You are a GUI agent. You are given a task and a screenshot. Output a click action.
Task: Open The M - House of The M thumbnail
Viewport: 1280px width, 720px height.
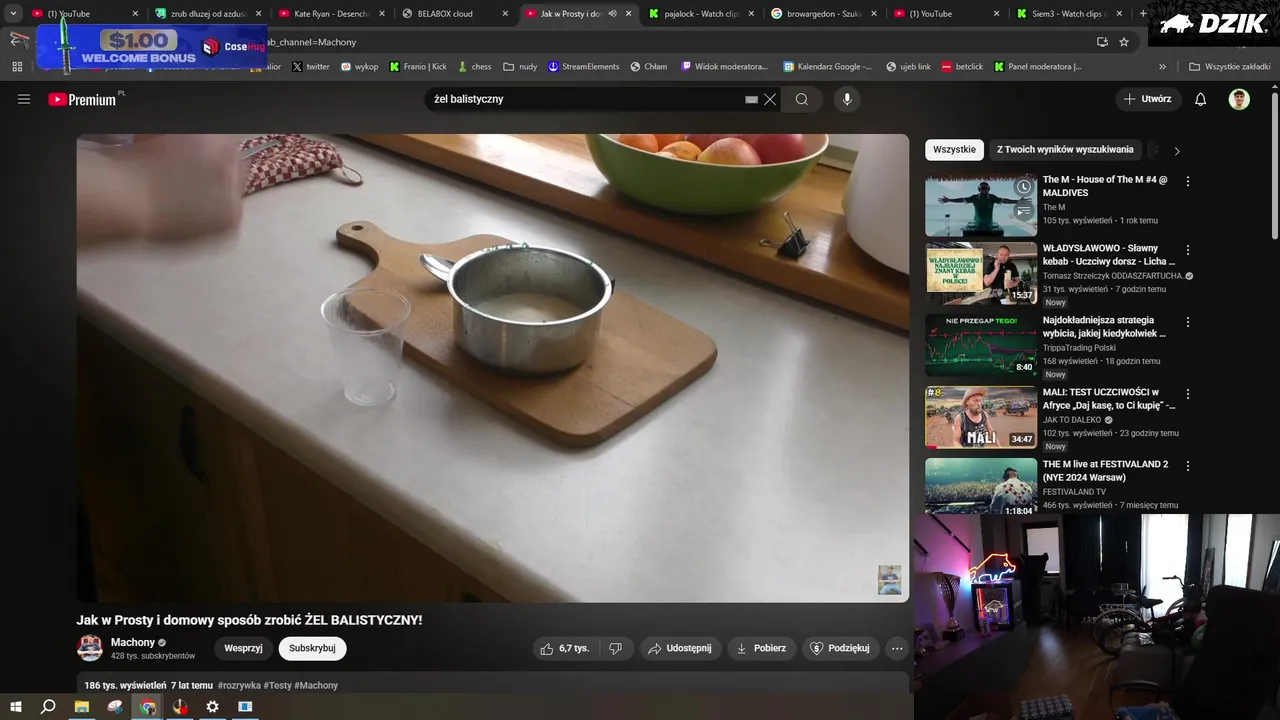(981, 206)
